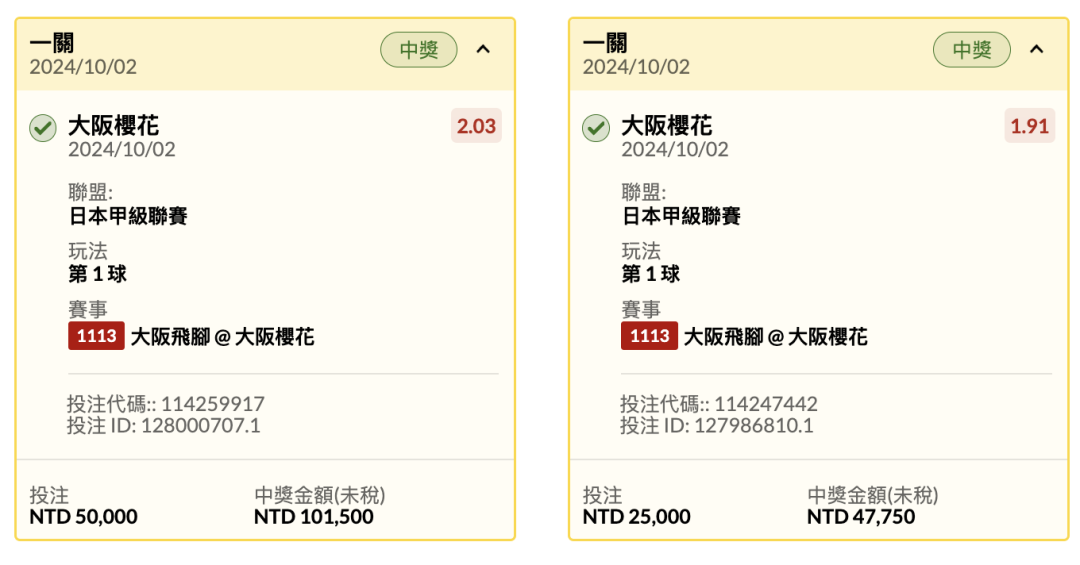Click the green check icon on the left card
Screen dimensions: 1080x565
(43, 128)
